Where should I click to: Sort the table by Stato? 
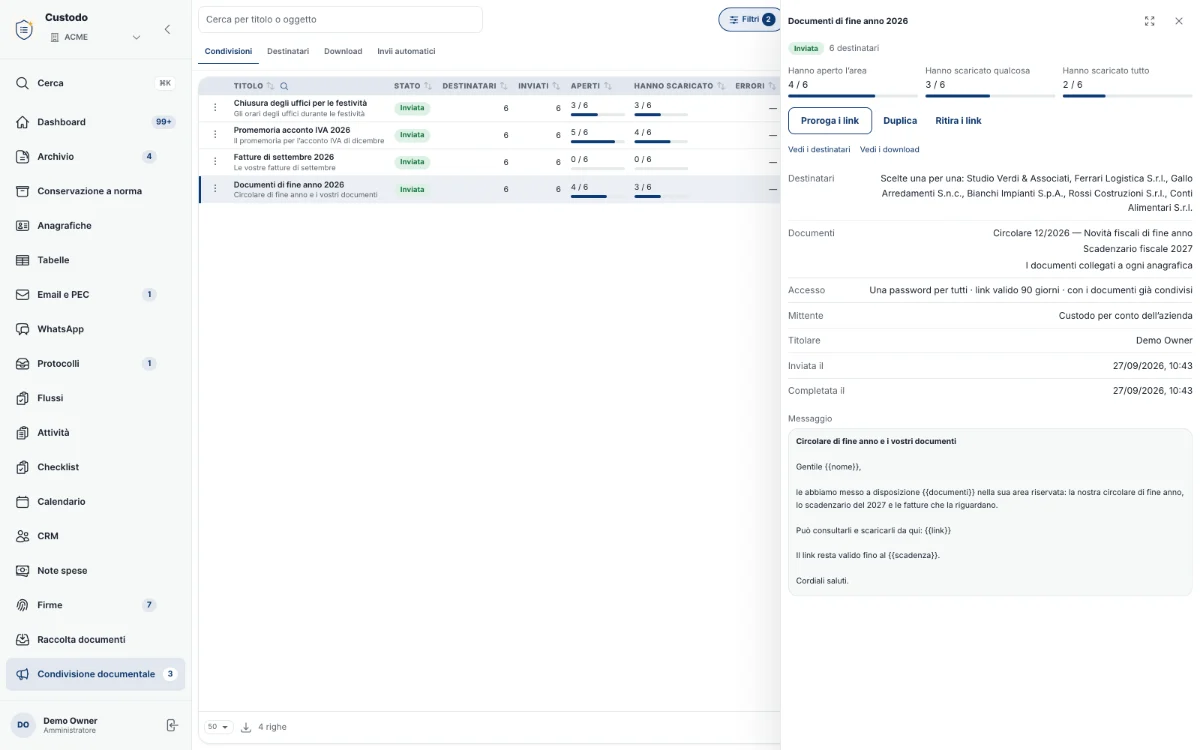(x=428, y=86)
